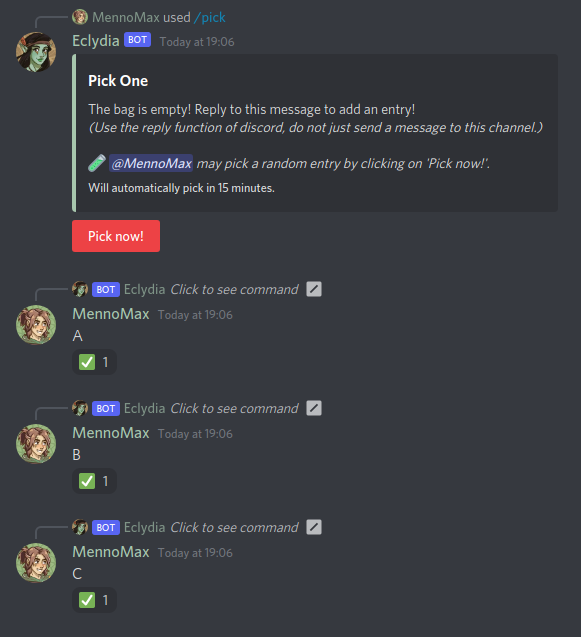Click MennoMax's avatar on message B

[x=36, y=444]
